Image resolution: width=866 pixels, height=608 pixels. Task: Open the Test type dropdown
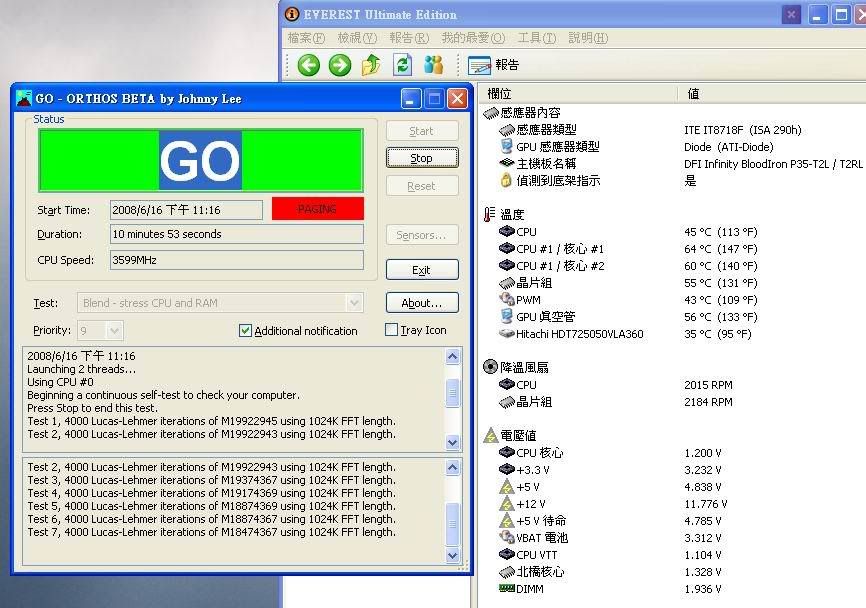[x=354, y=303]
